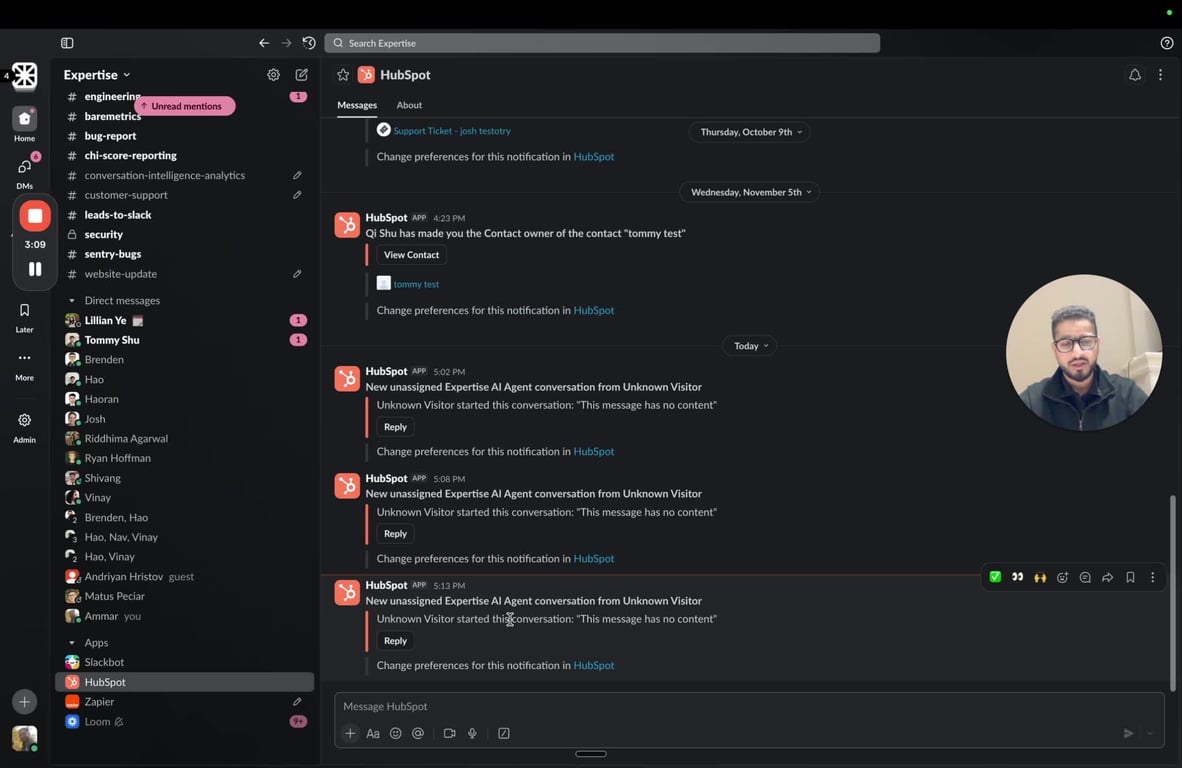Open more actions on 5:13 PM message

click(1152, 577)
